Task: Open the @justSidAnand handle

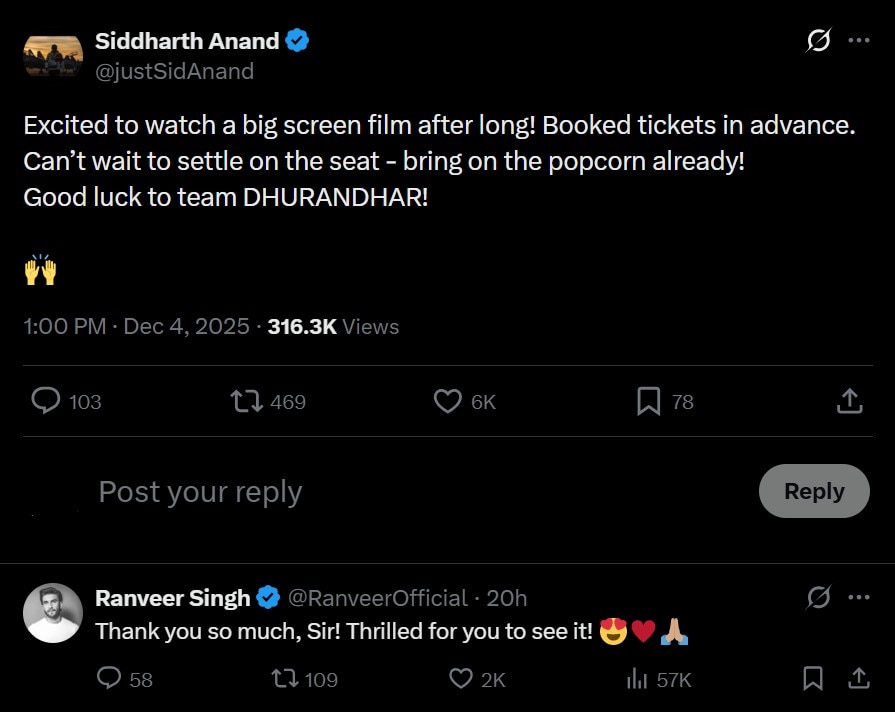Action: point(174,71)
